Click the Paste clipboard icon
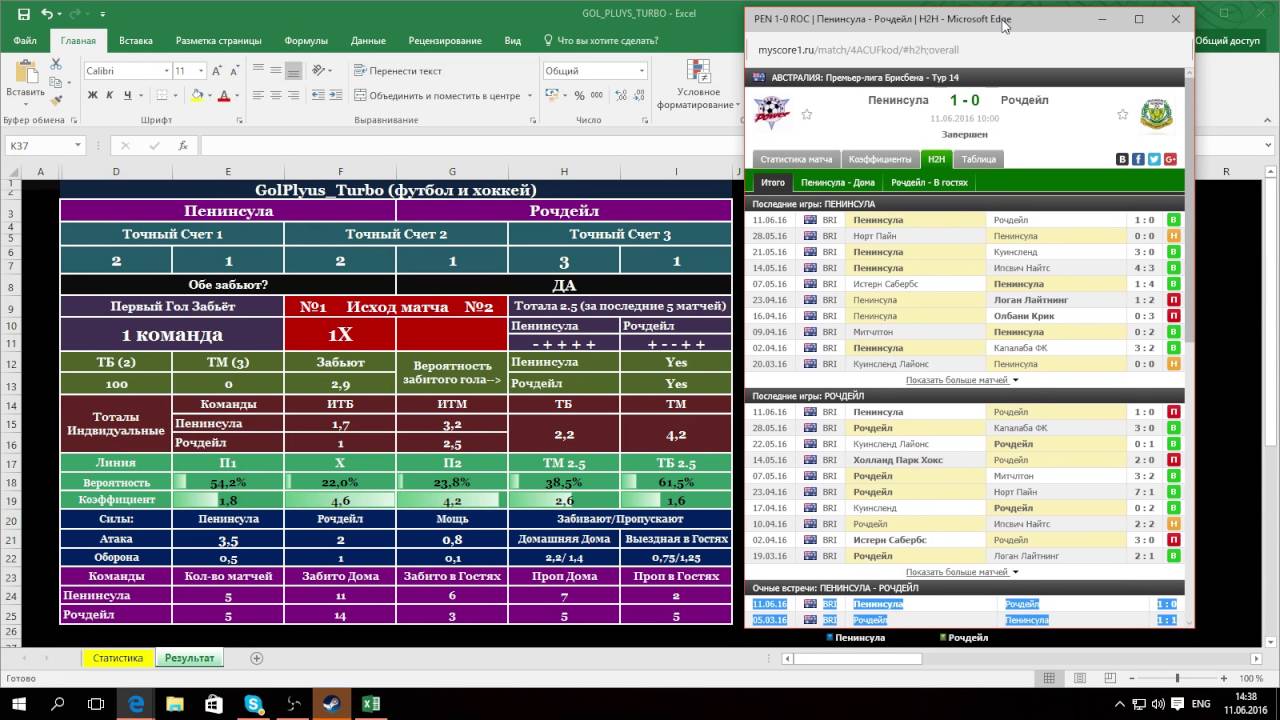This screenshot has height=720, width=1280. pos(25,73)
